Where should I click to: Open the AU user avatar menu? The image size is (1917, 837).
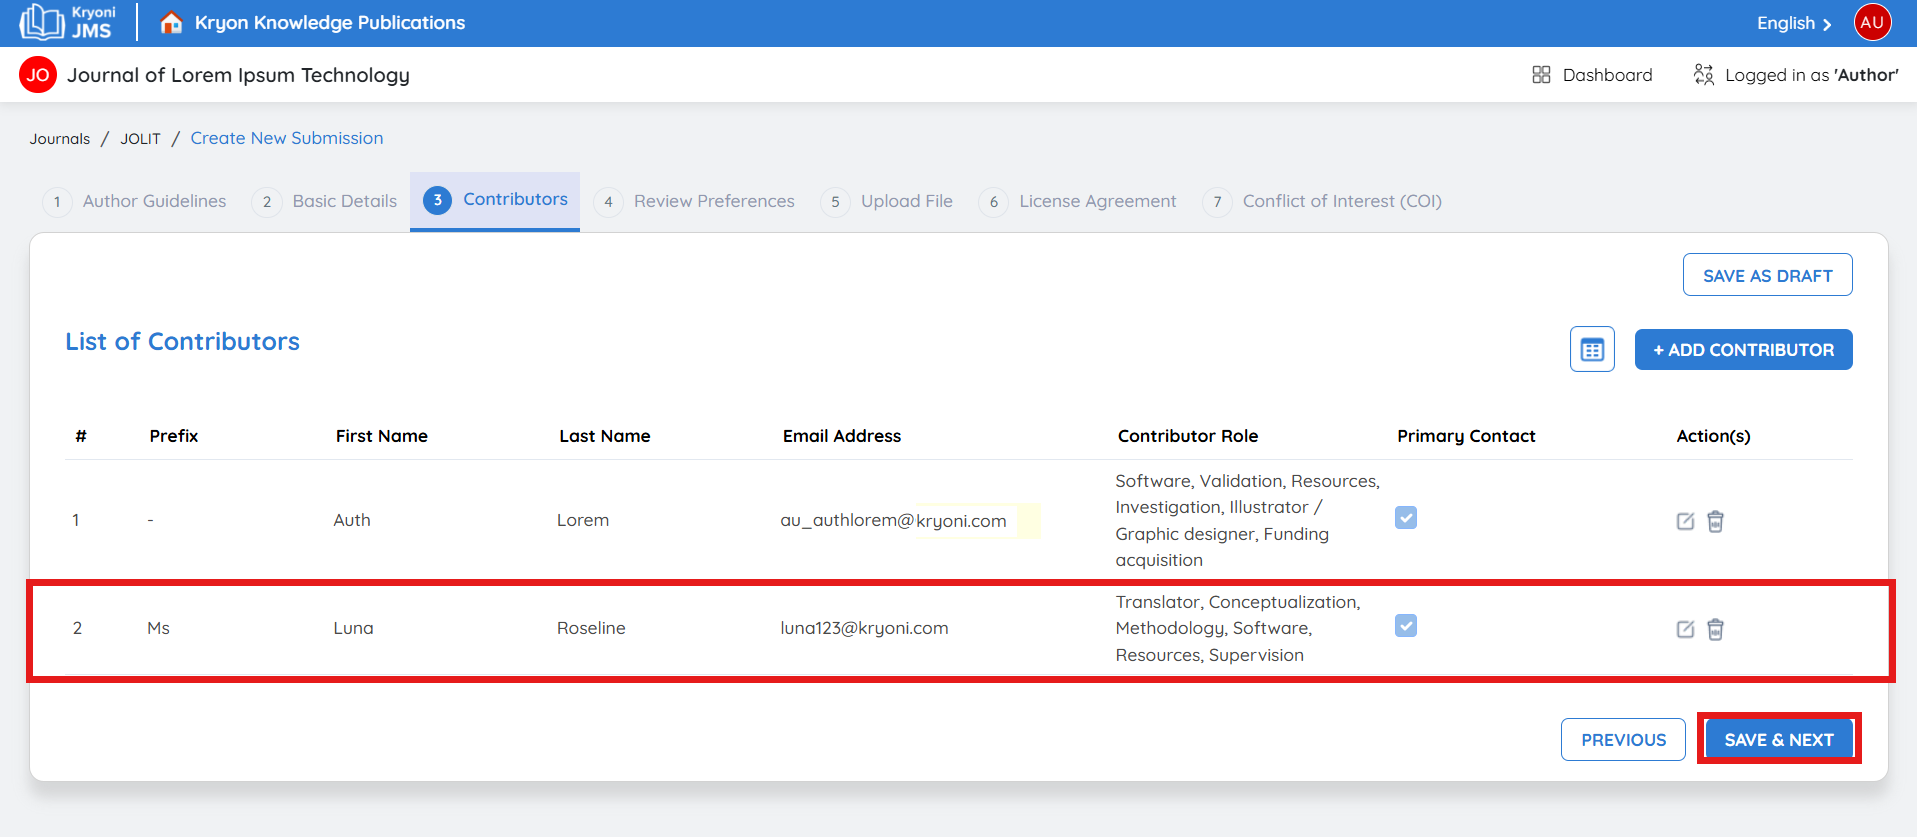(x=1872, y=22)
